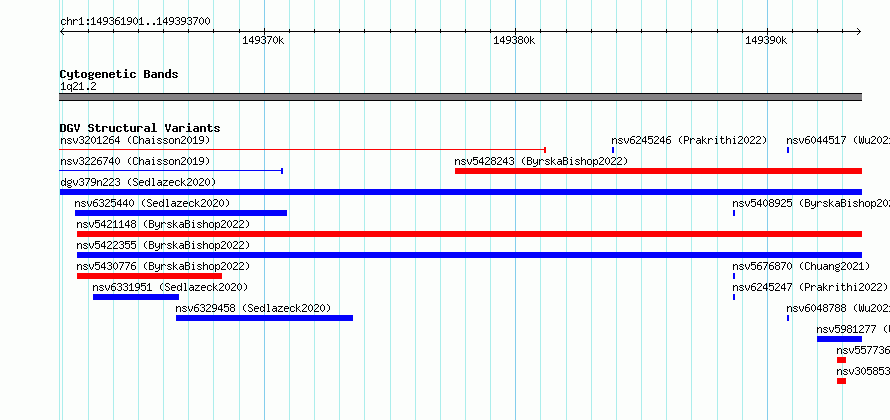Click the thin red bar of nsv3201264
The width and height of the screenshot is (890, 420).
[x=303, y=150]
